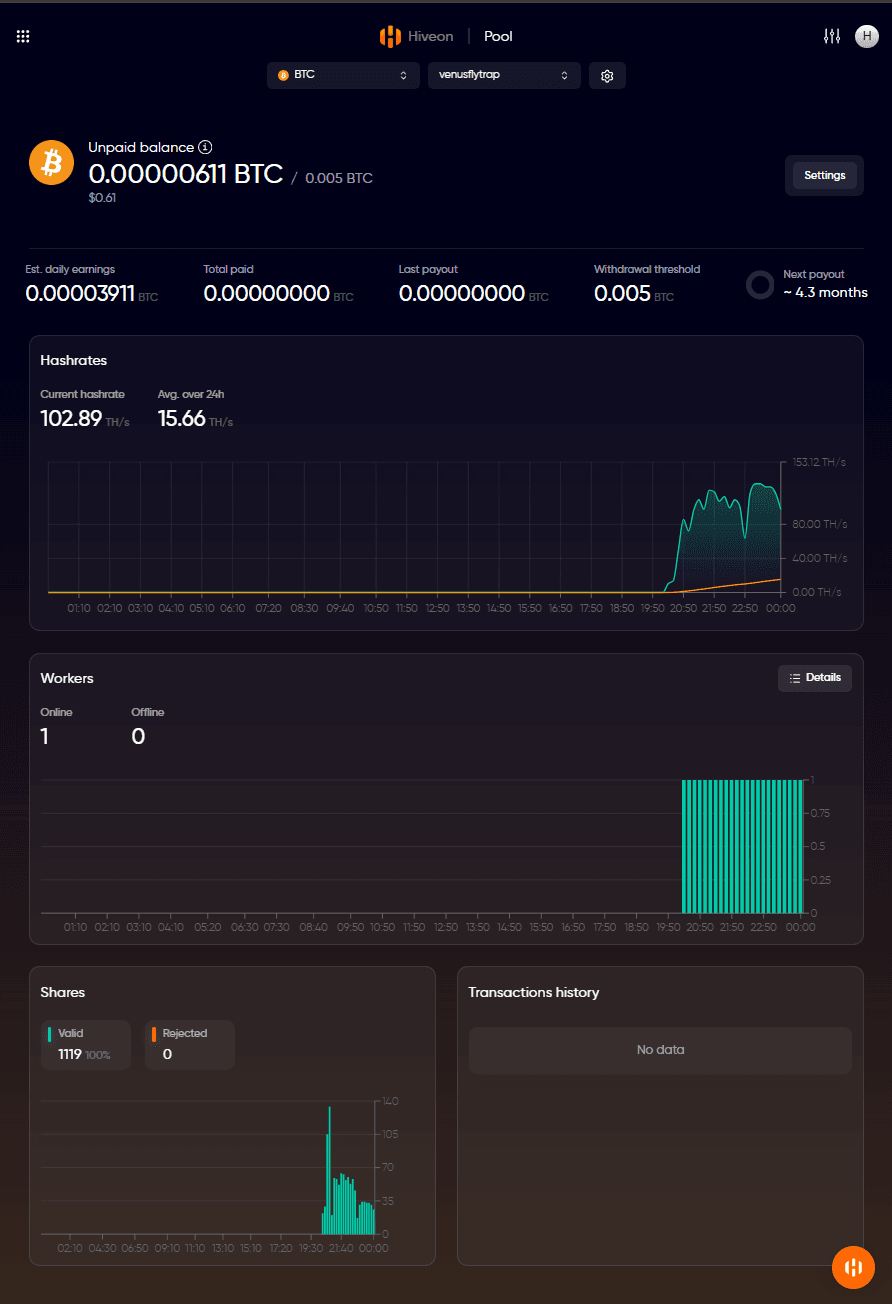892x1304 pixels.
Task: Click the Next payout progress circle
Action: 758,285
